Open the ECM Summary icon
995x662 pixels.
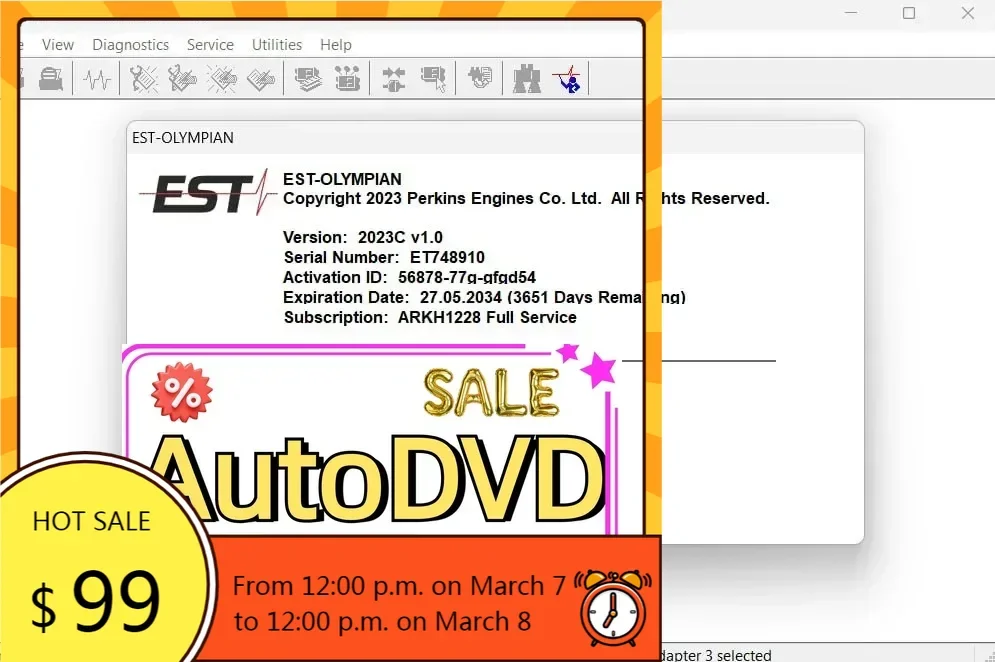point(308,79)
